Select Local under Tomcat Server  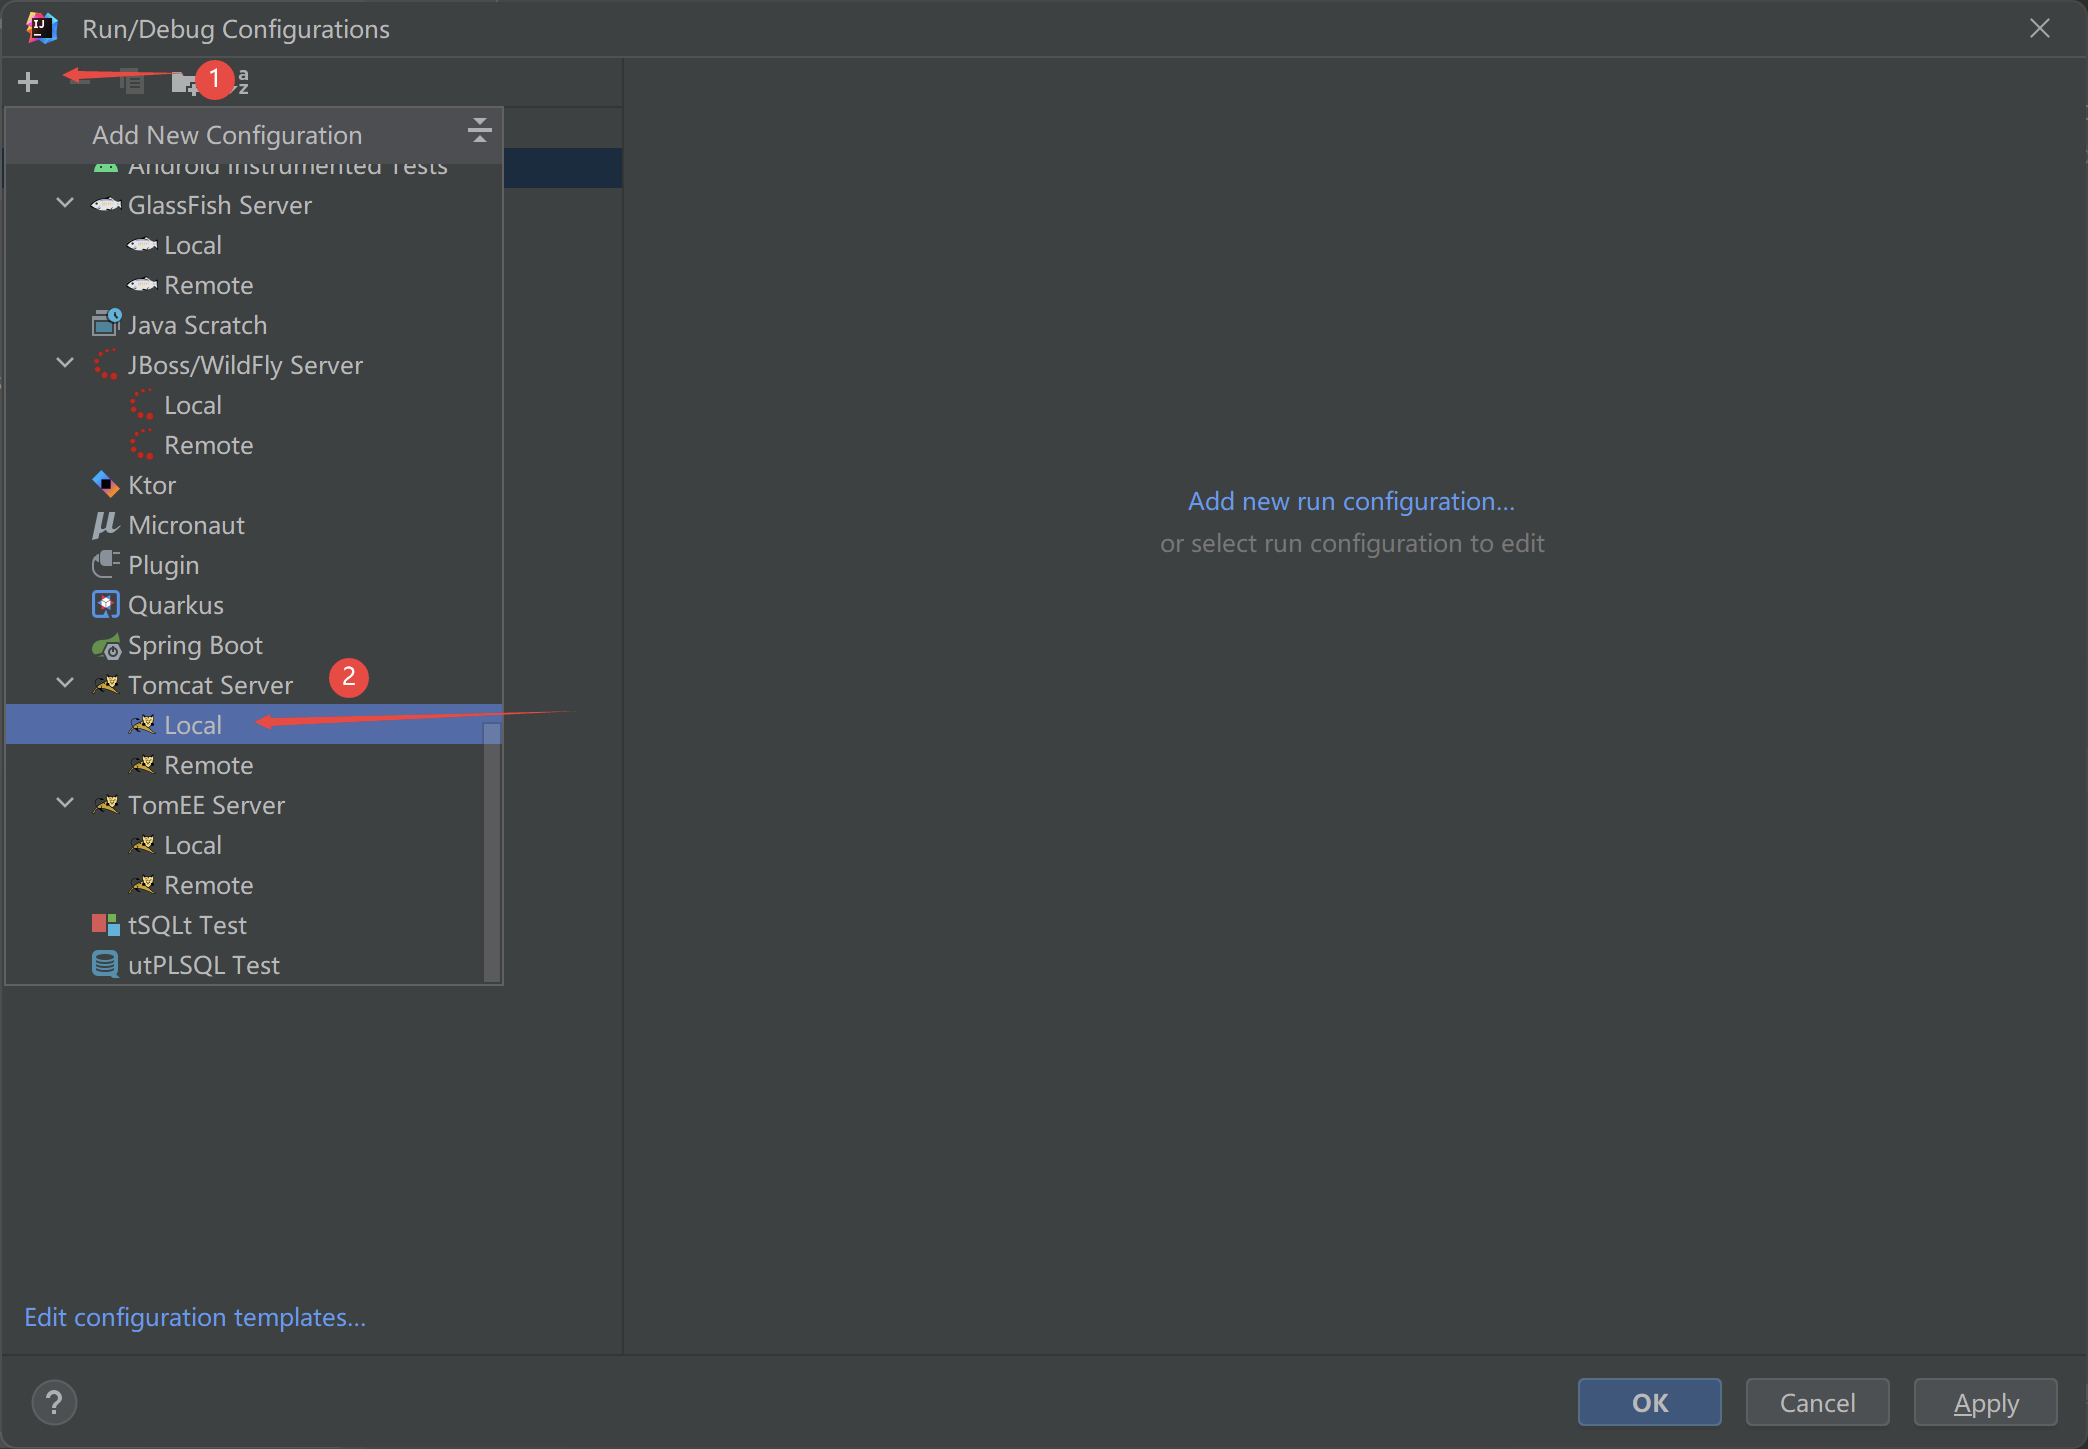(193, 725)
